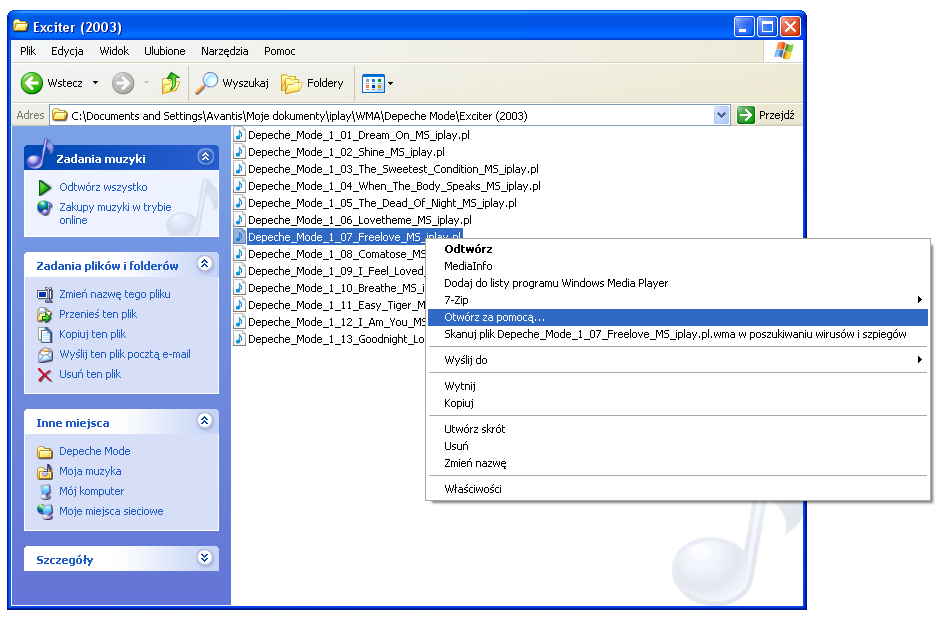Click audio file icon of Dream_On track

(239, 135)
